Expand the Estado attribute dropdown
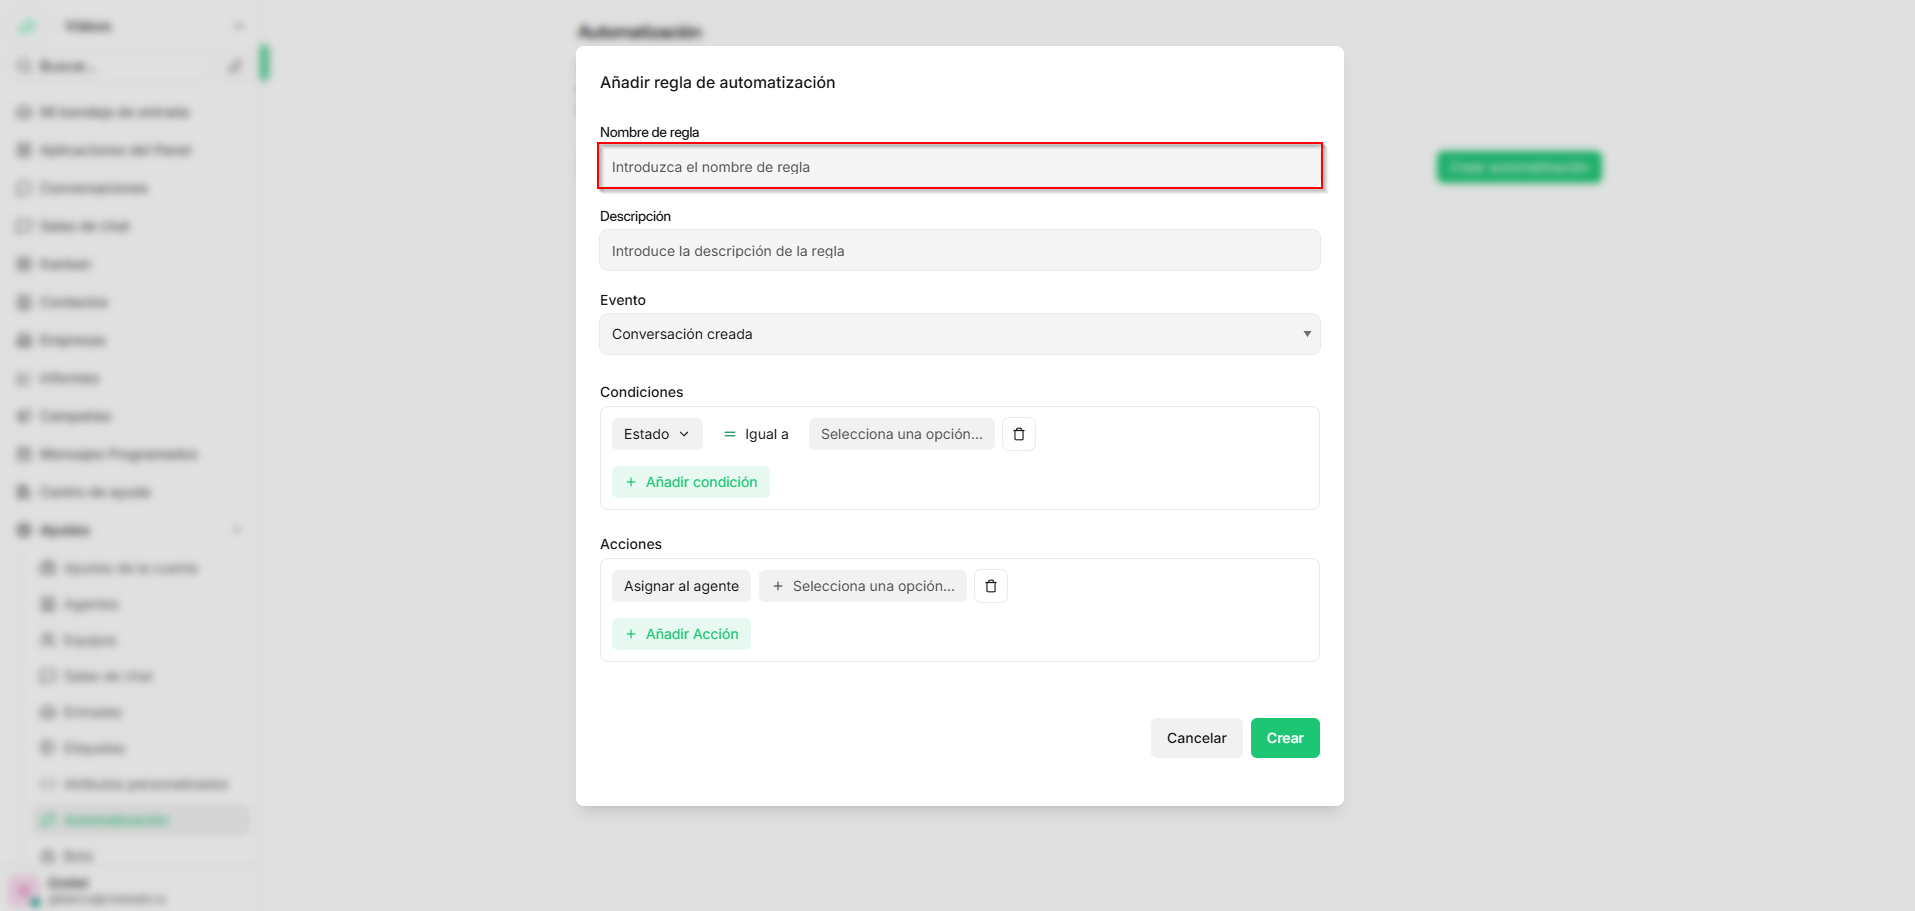 coord(657,434)
